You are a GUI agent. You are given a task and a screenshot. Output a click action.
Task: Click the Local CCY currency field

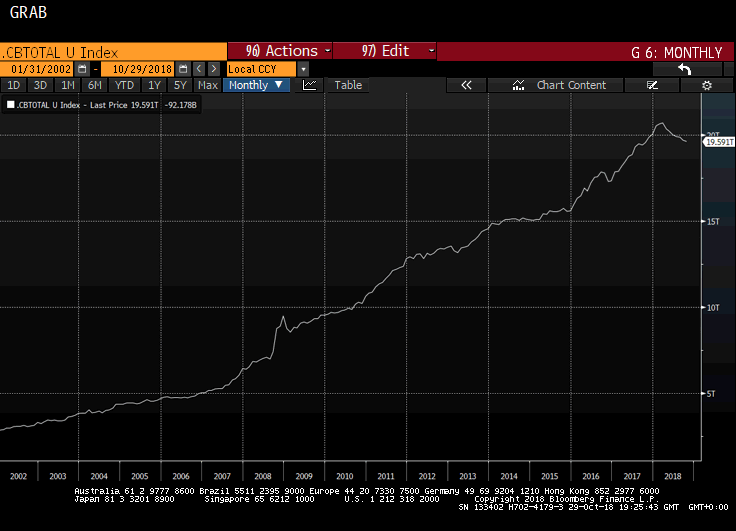[x=261, y=69]
